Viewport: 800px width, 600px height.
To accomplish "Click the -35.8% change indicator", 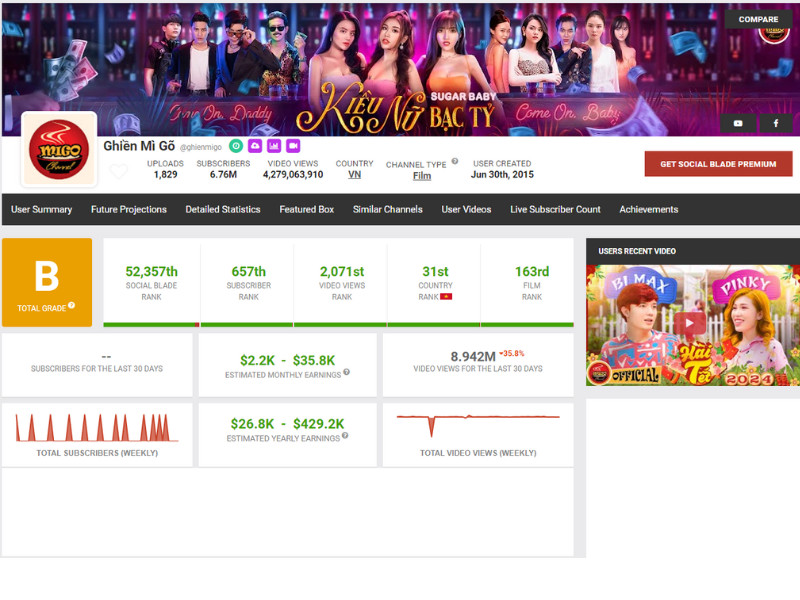I will (511, 353).
